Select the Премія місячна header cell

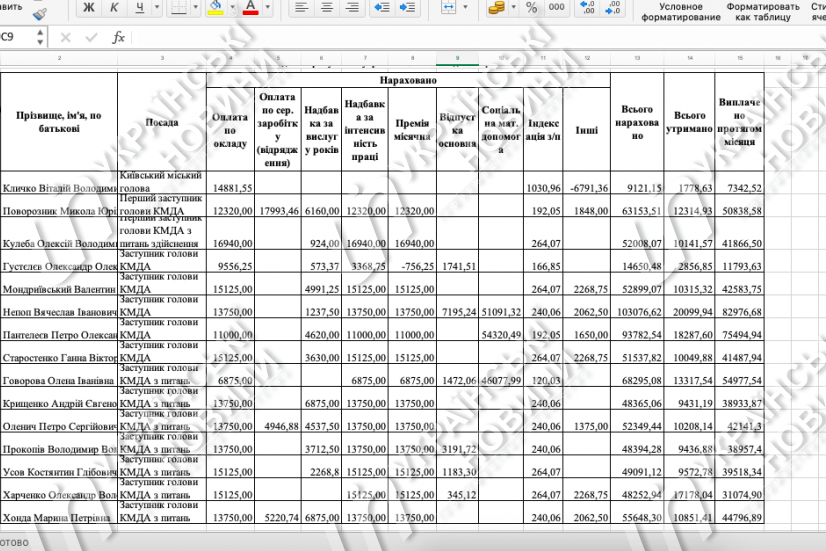(x=412, y=130)
